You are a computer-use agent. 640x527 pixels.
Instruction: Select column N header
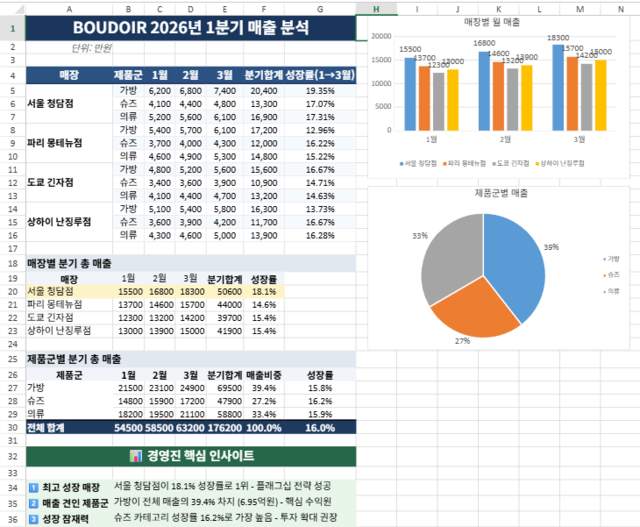tap(620, 9)
